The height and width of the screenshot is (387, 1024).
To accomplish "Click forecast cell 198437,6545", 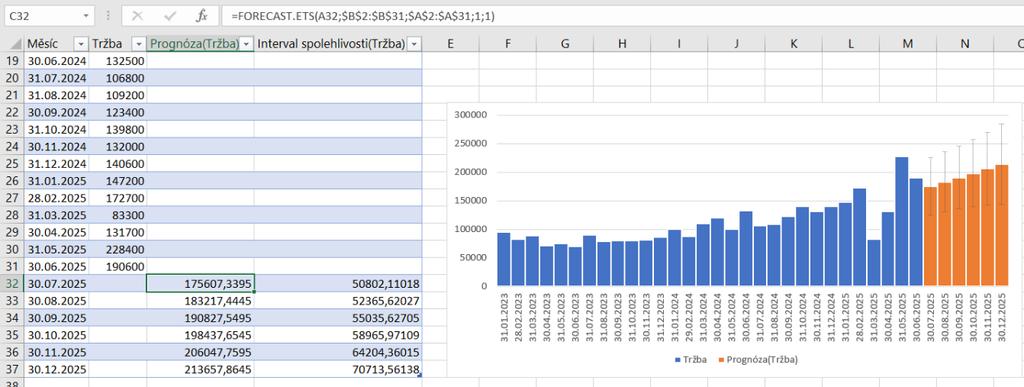I will [200, 335].
